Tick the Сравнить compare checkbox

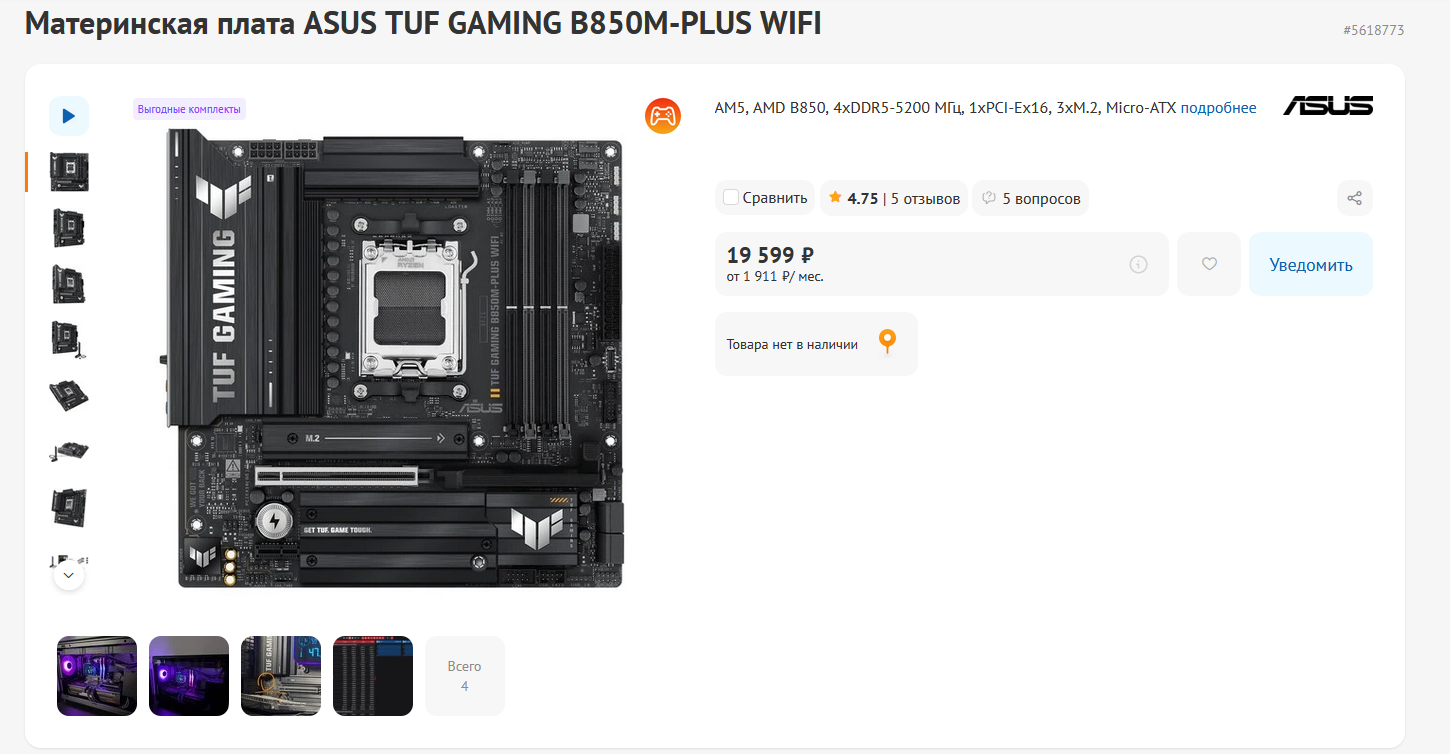731,198
